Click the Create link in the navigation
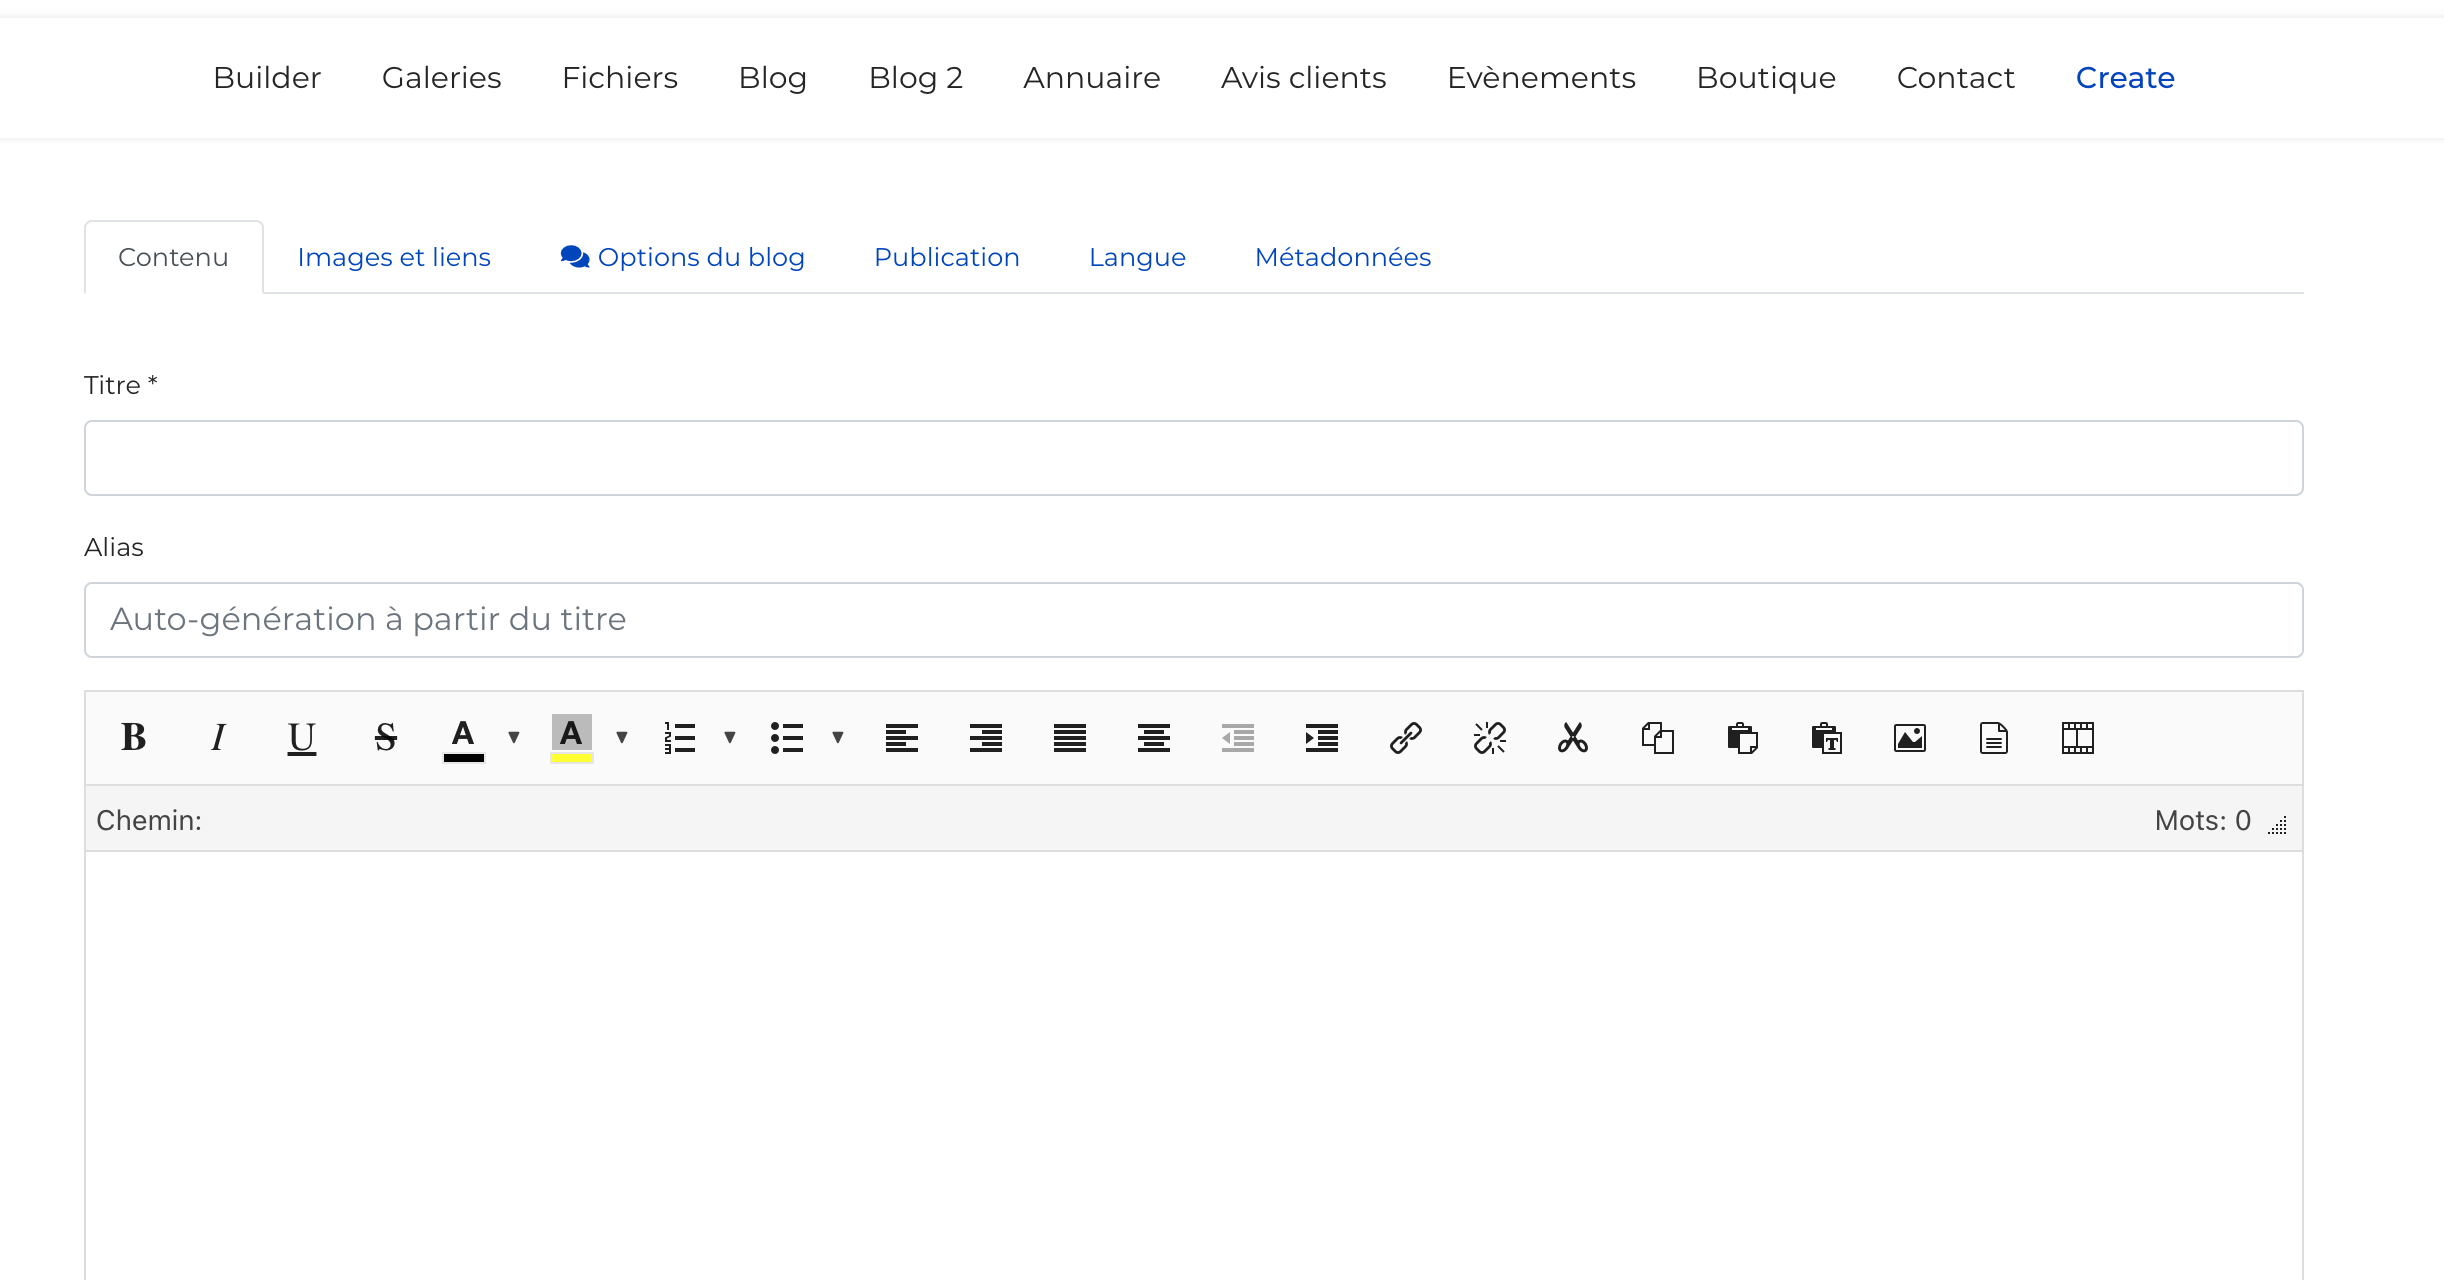Viewport: 2444px width, 1280px height. (x=2122, y=77)
